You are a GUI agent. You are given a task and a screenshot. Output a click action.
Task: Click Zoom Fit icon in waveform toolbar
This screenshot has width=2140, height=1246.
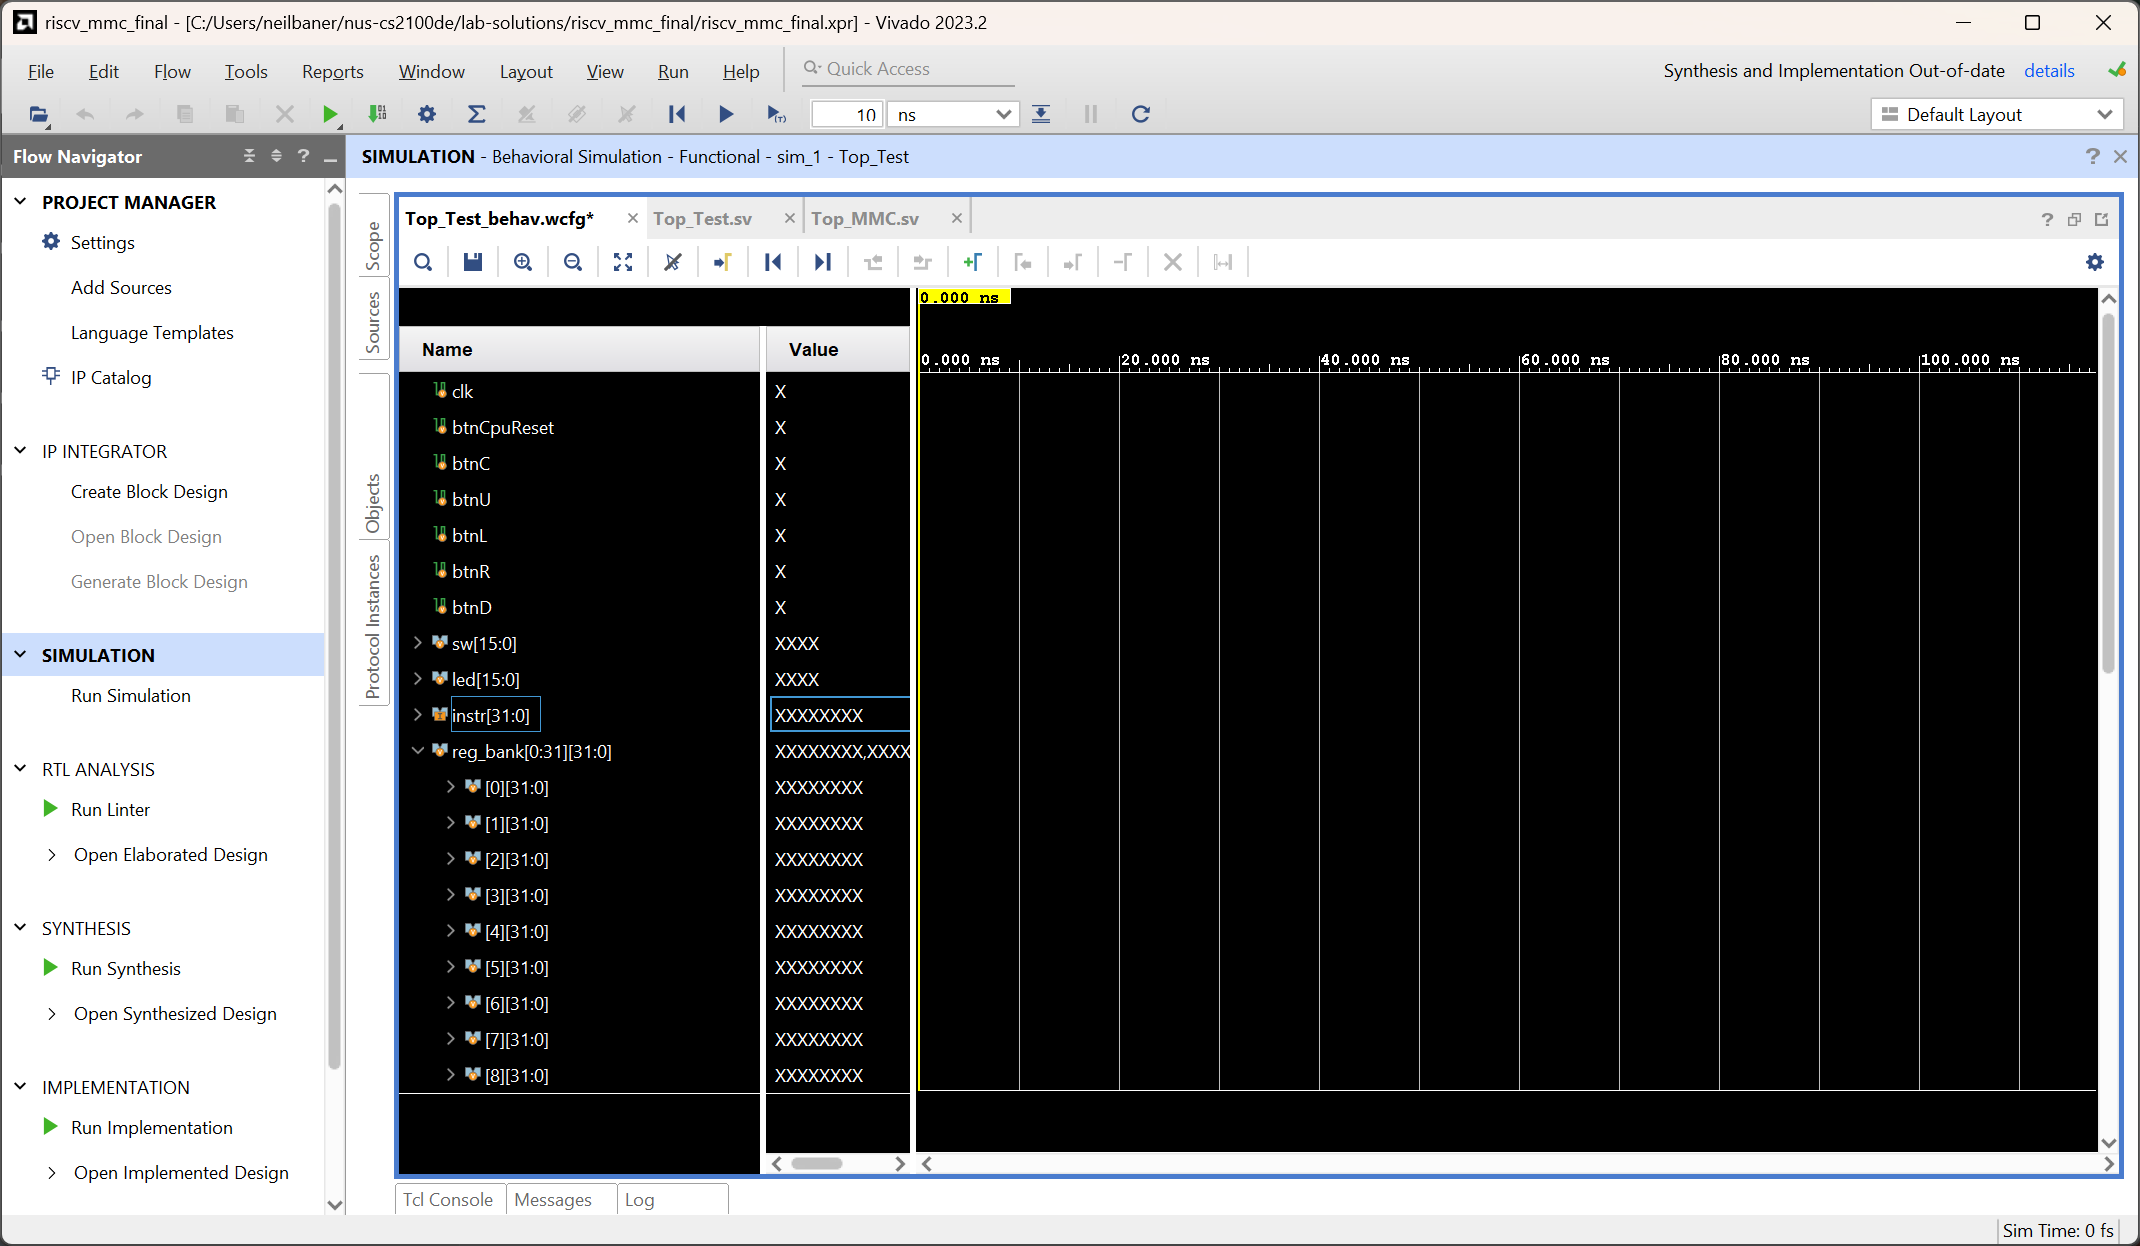tap(623, 262)
